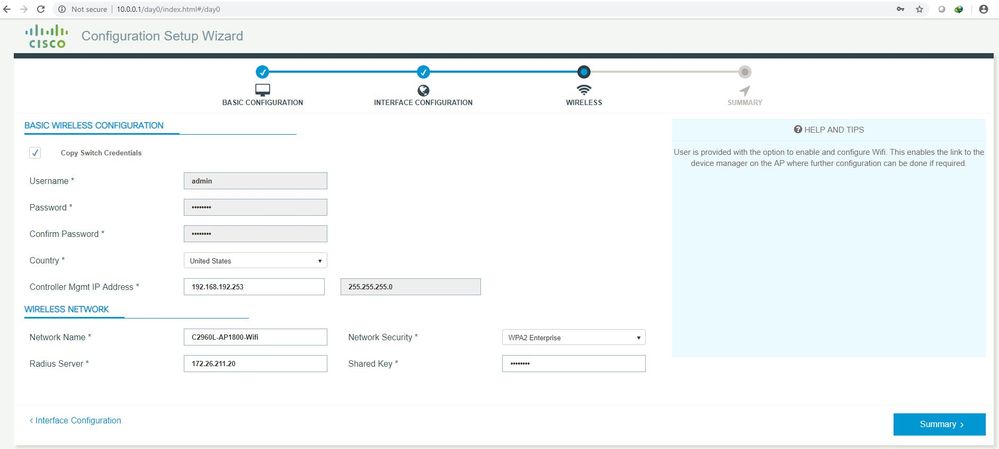Click the Network Name input field

[256, 337]
